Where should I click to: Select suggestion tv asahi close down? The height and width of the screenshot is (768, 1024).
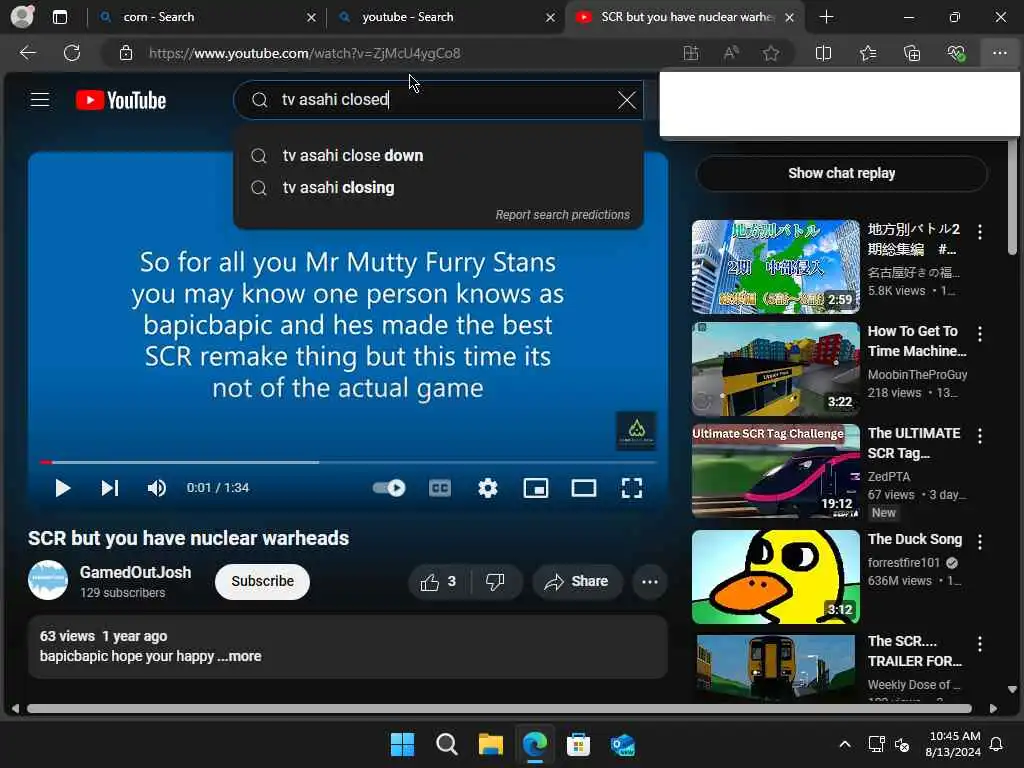[438, 155]
